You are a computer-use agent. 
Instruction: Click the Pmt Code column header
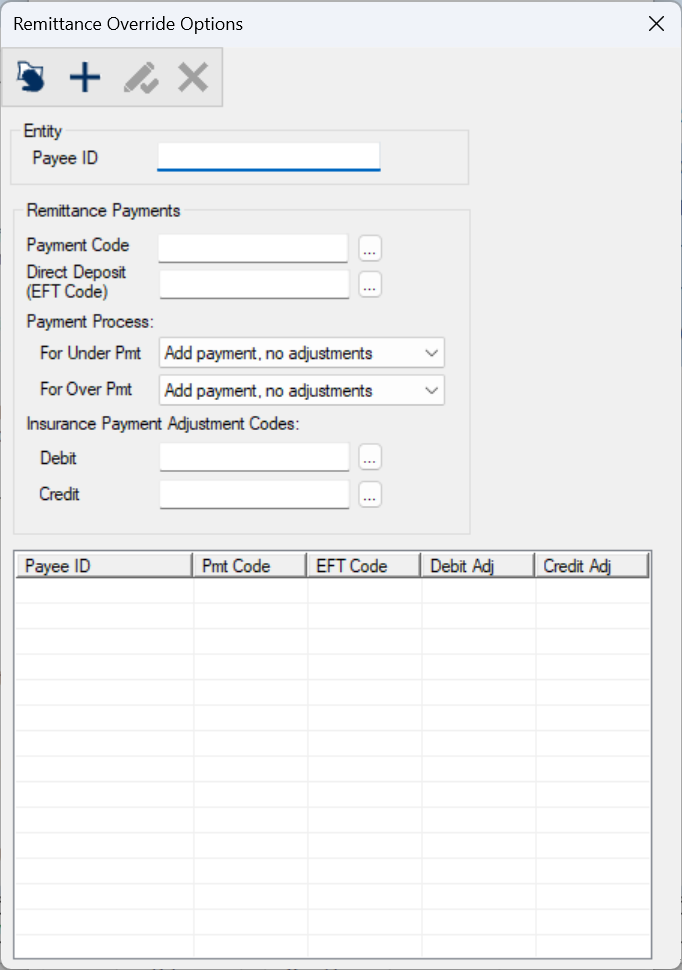(x=248, y=566)
